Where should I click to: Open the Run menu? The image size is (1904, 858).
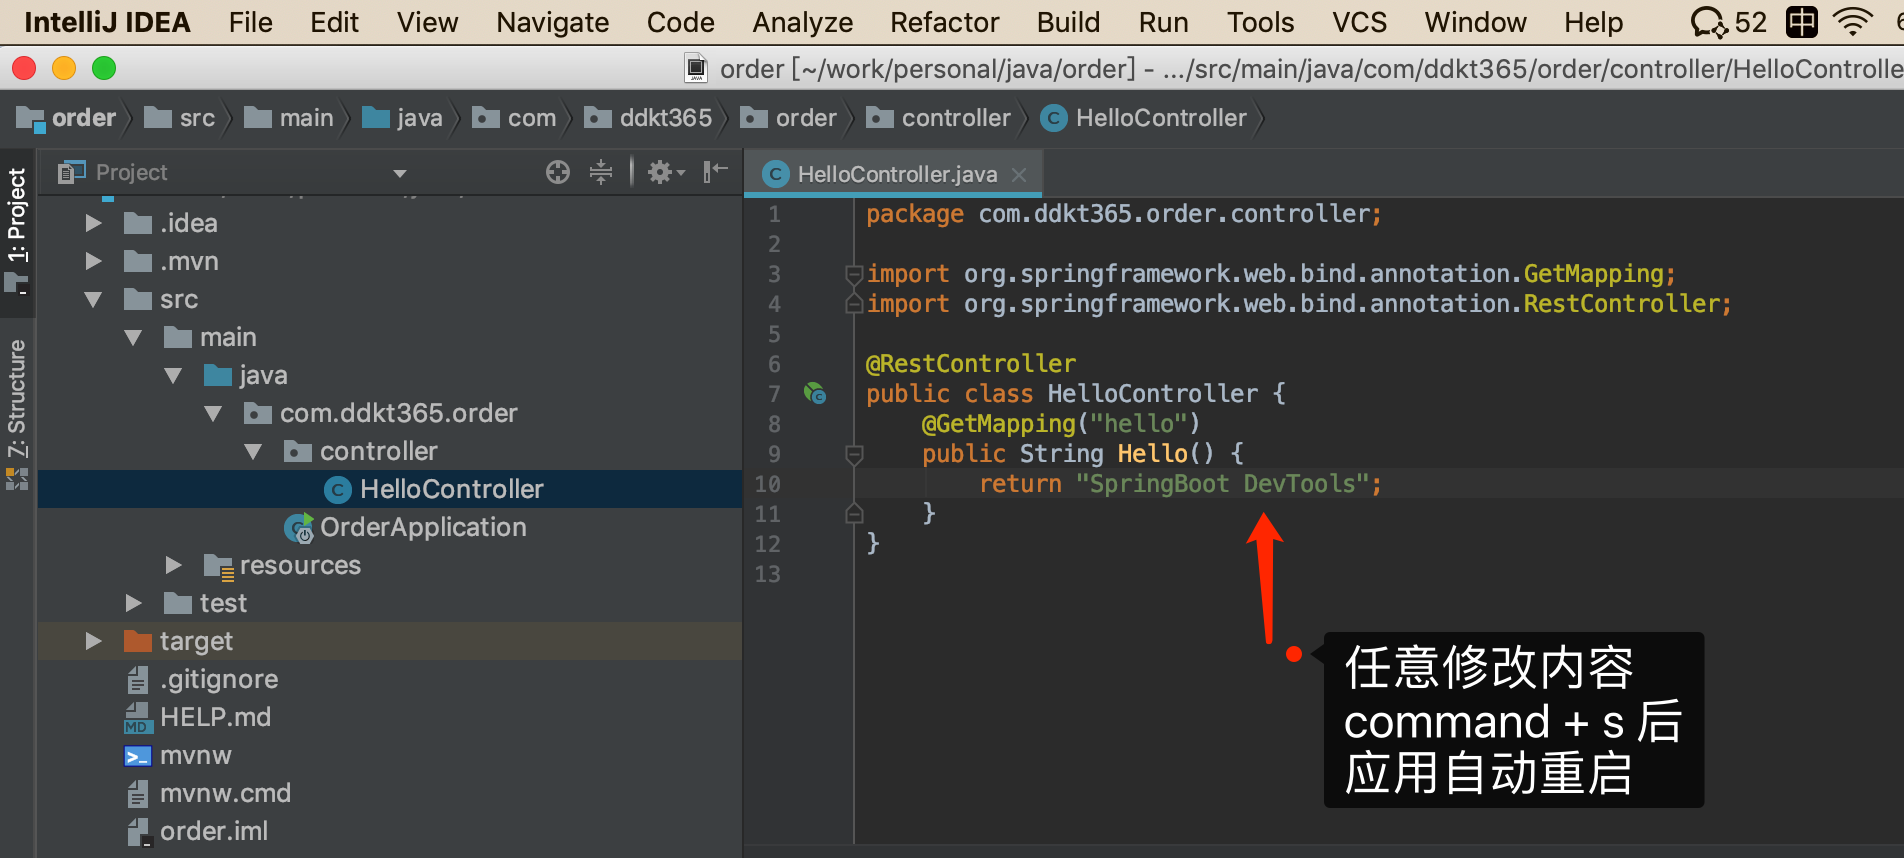1163,22
